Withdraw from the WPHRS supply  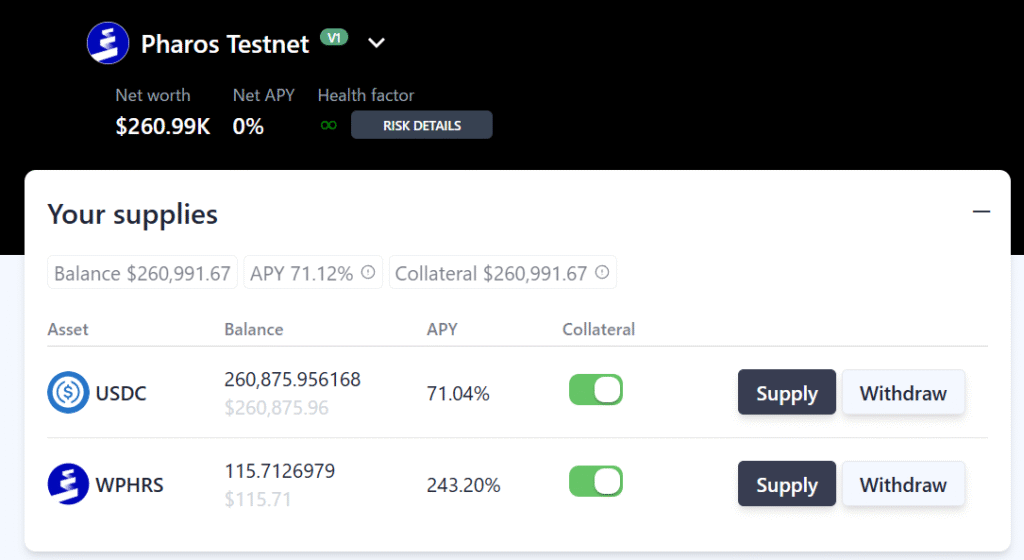click(903, 485)
